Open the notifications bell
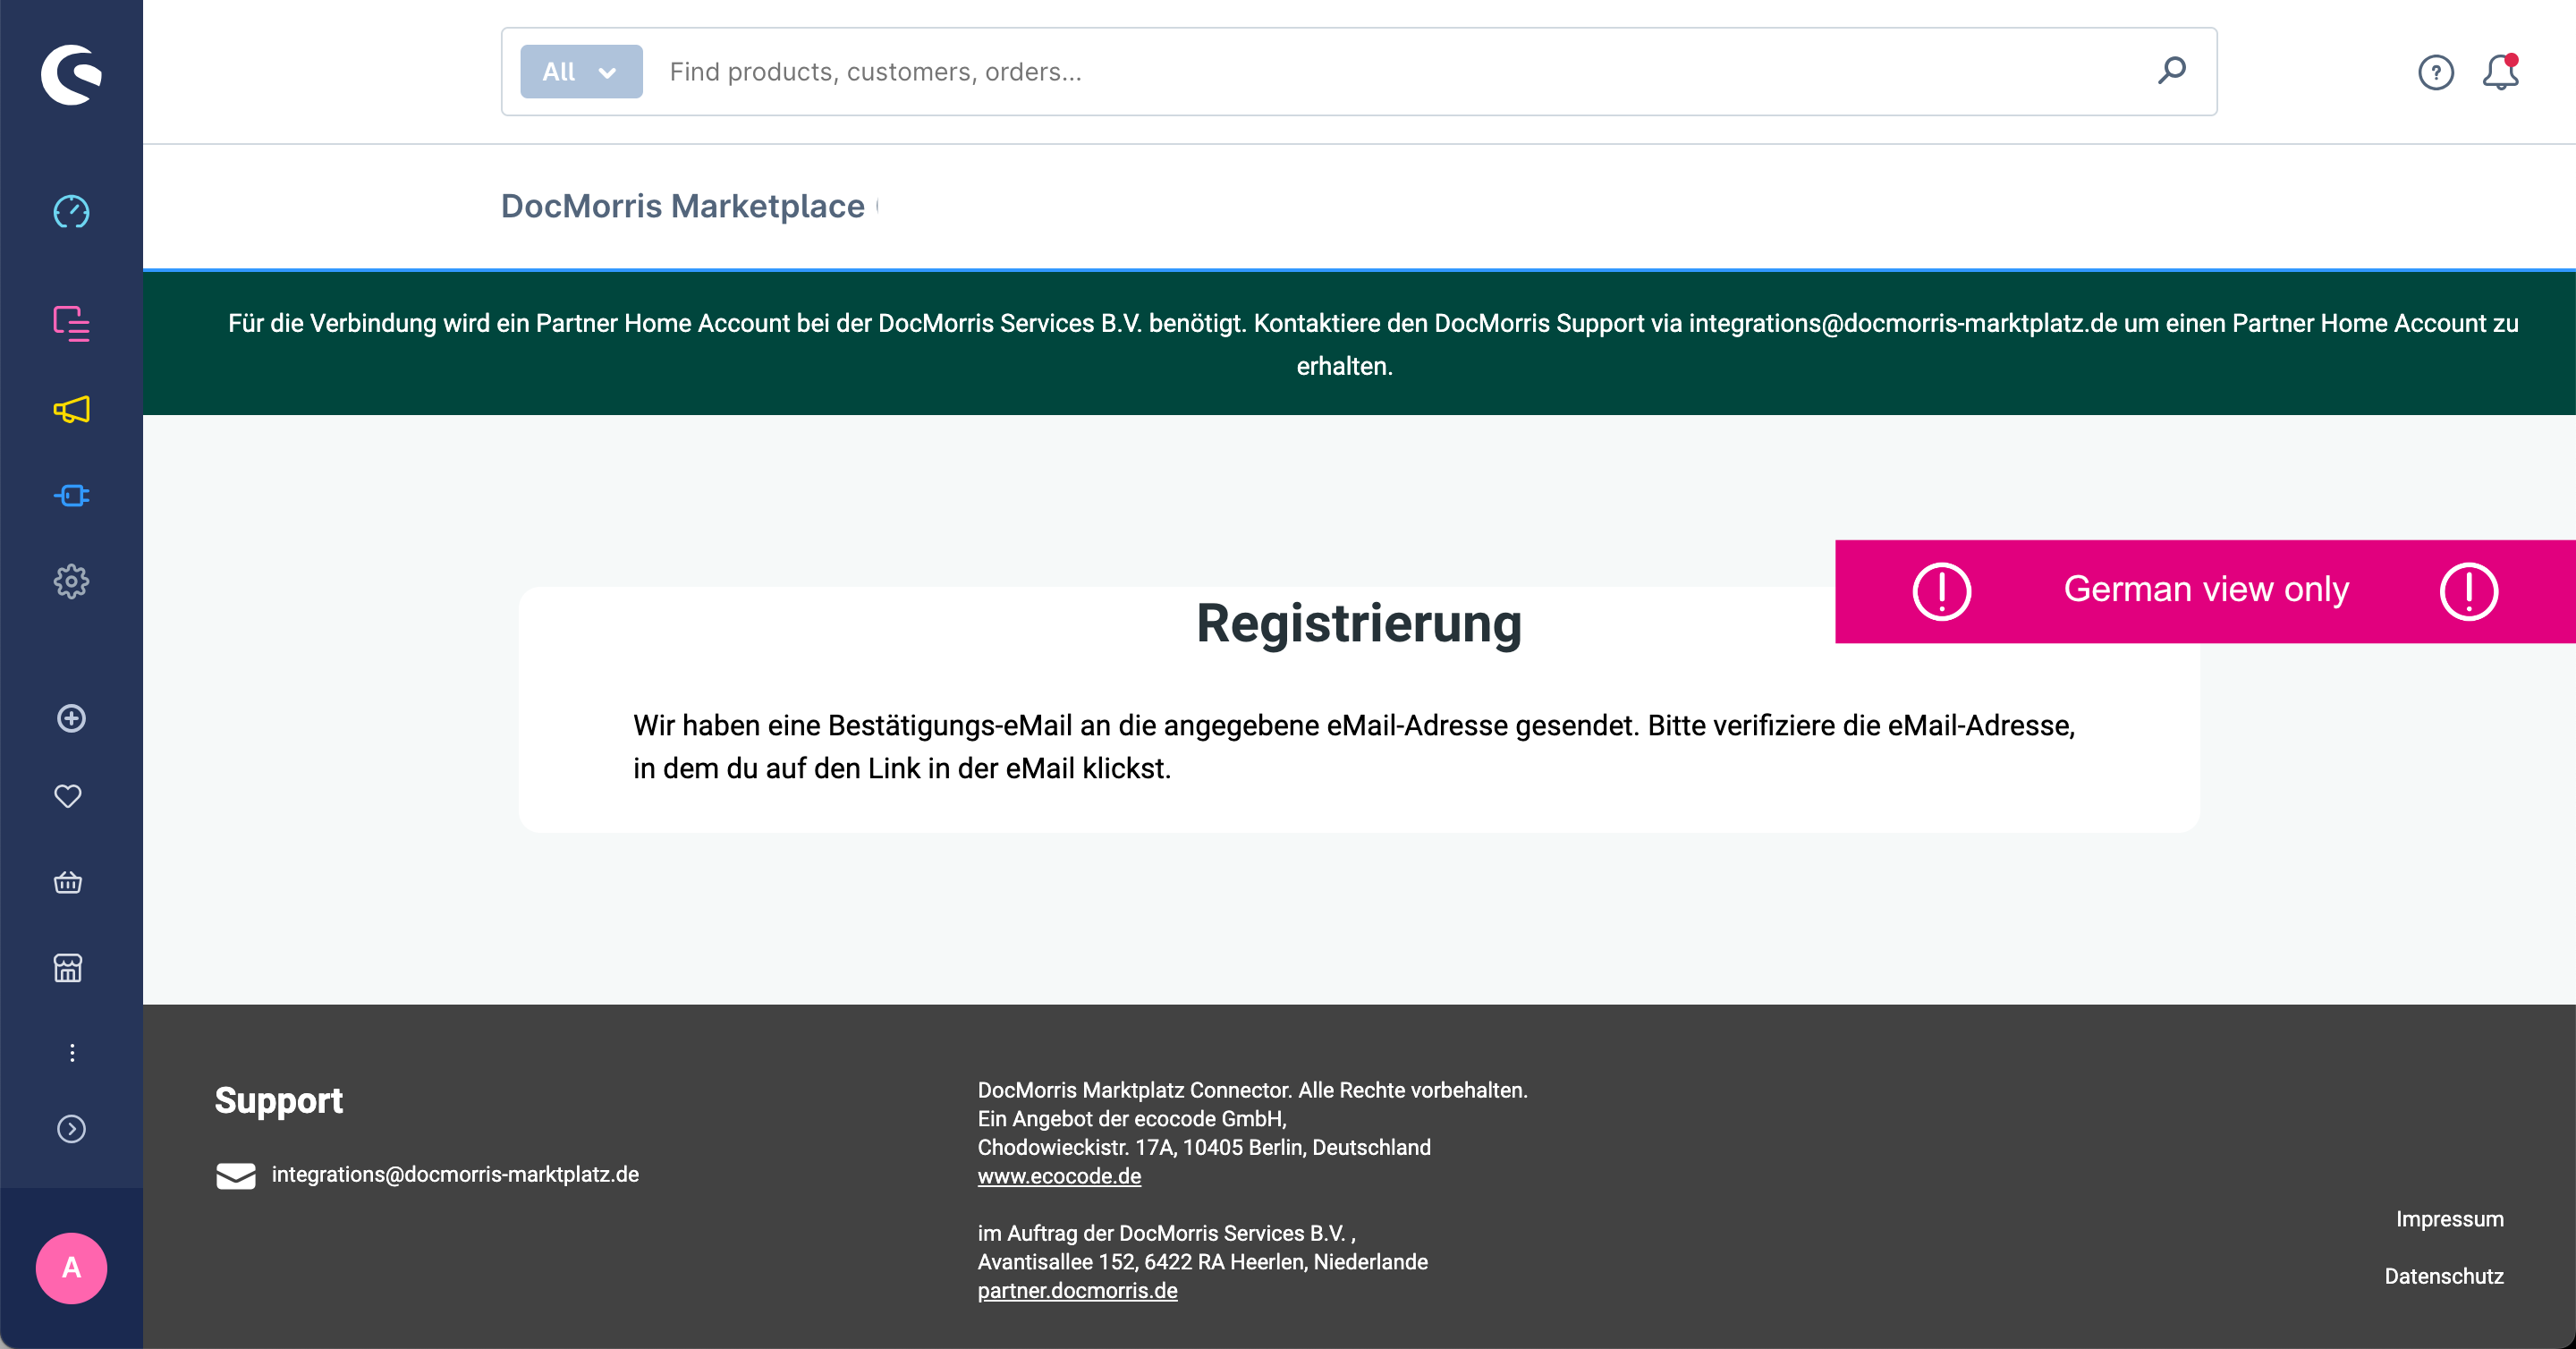The image size is (2576, 1349). pos(2501,72)
